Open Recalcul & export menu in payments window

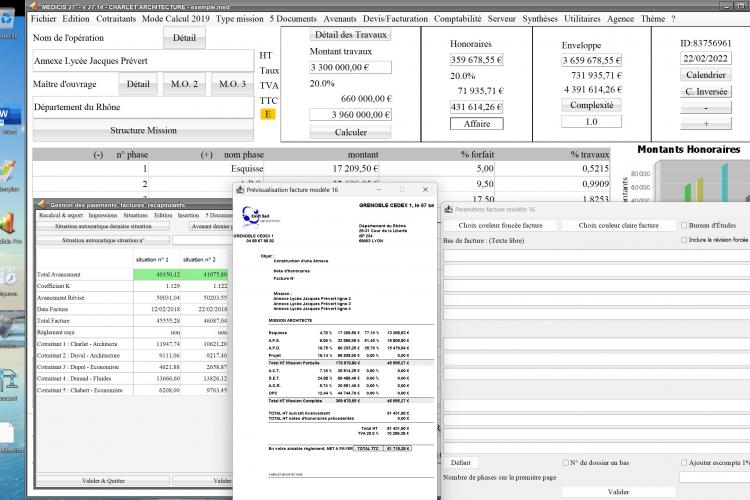click(61, 215)
